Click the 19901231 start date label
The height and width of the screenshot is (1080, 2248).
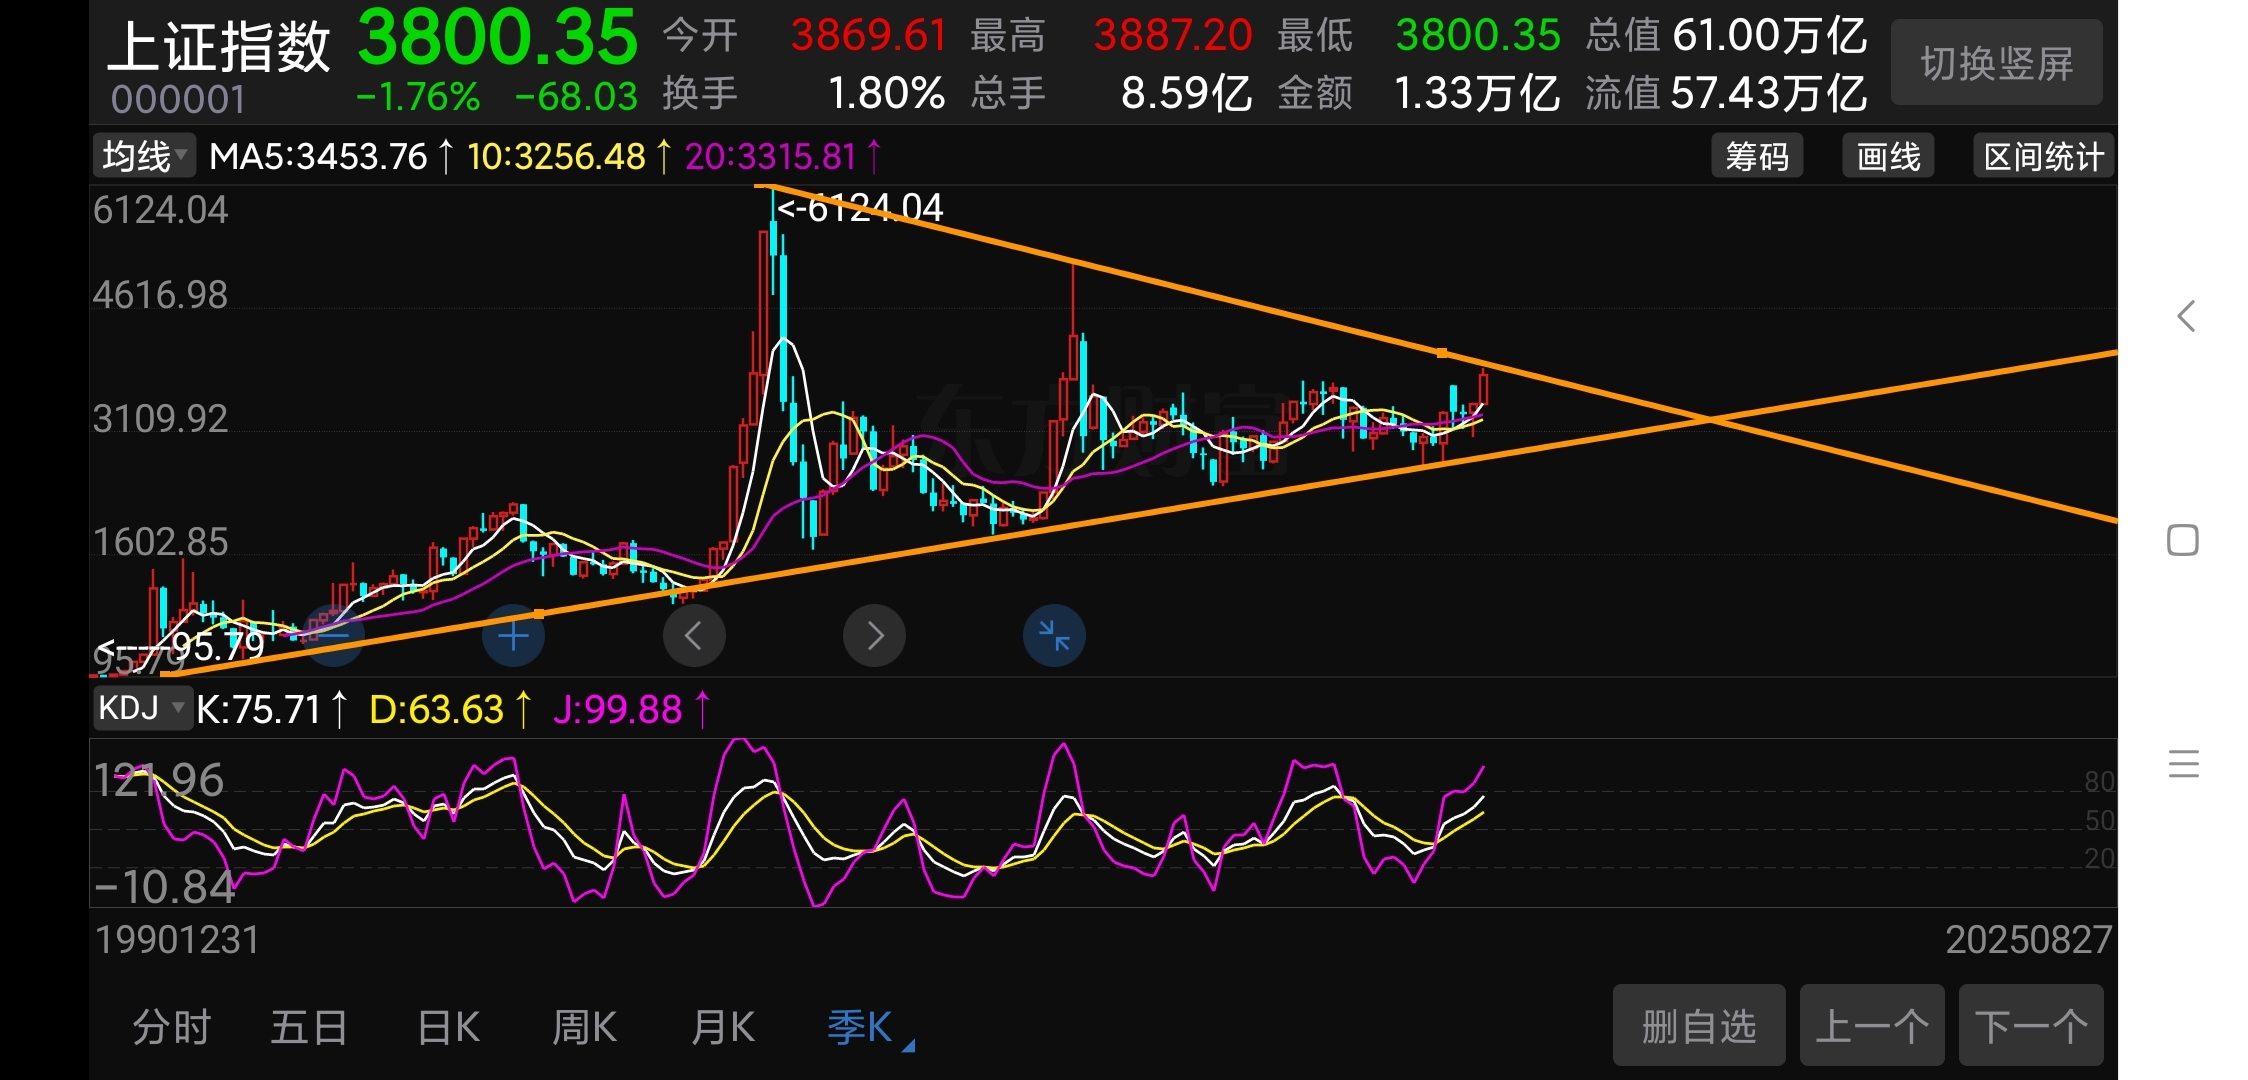pos(178,939)
